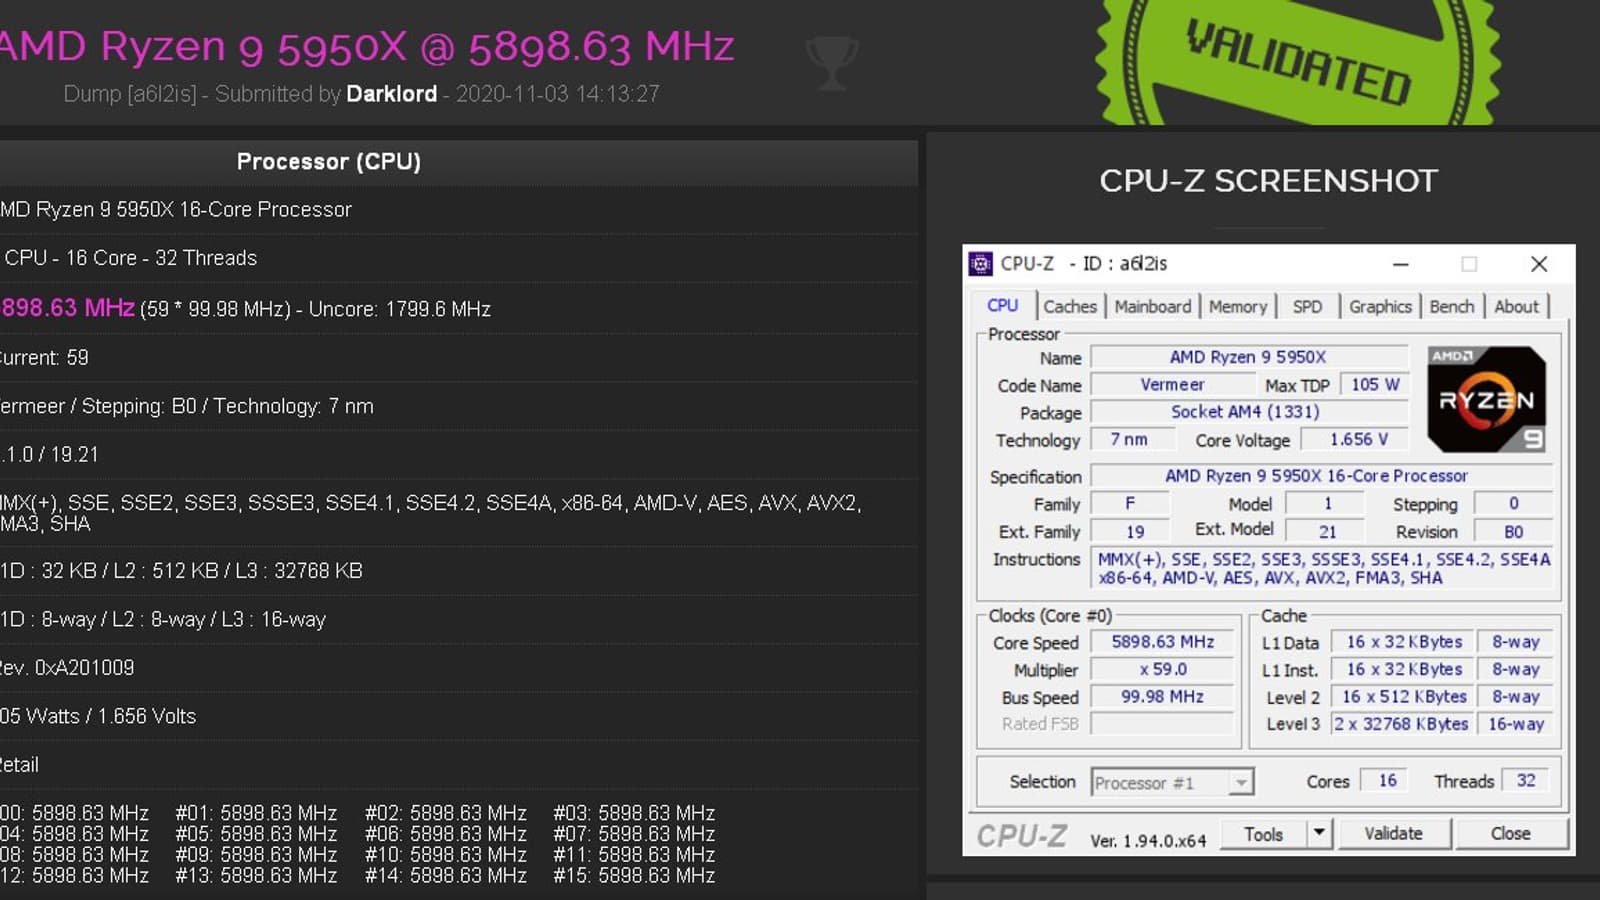Click the CPU-Z SCREENSHOT heading

point(1268,181)
